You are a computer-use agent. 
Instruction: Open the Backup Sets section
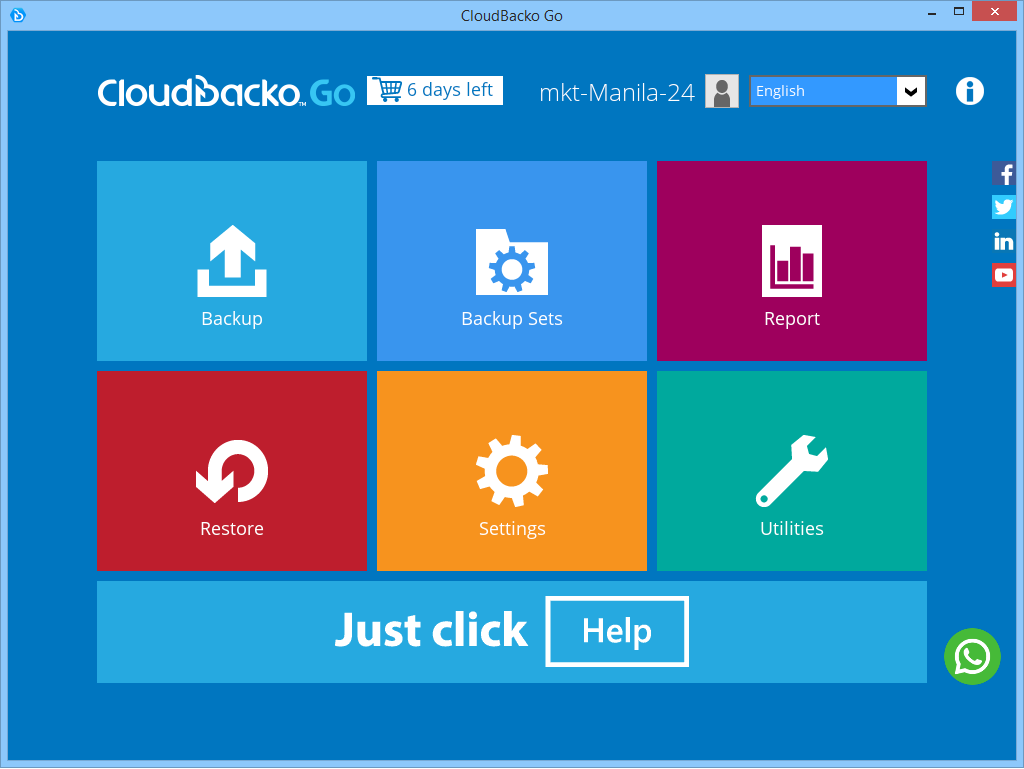coord(511,261)
